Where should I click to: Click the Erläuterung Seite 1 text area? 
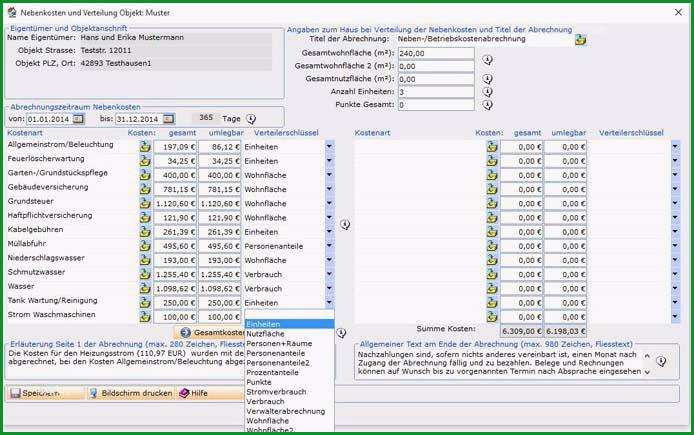coord(127,364)
